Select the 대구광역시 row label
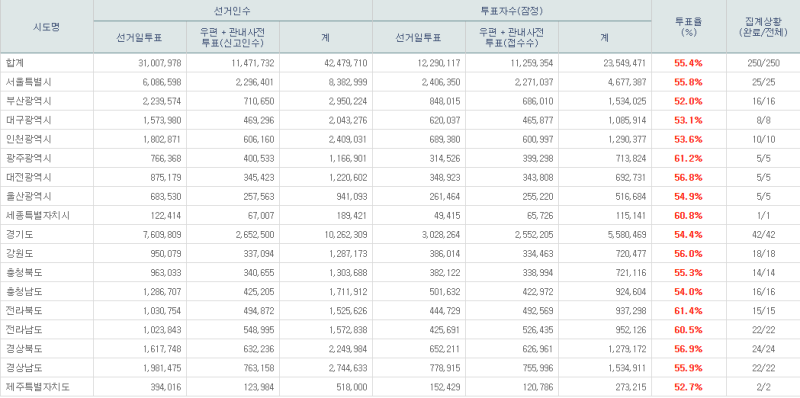Image resolution: width=800 pixels, height=398 pixels. tap(29, 120)
